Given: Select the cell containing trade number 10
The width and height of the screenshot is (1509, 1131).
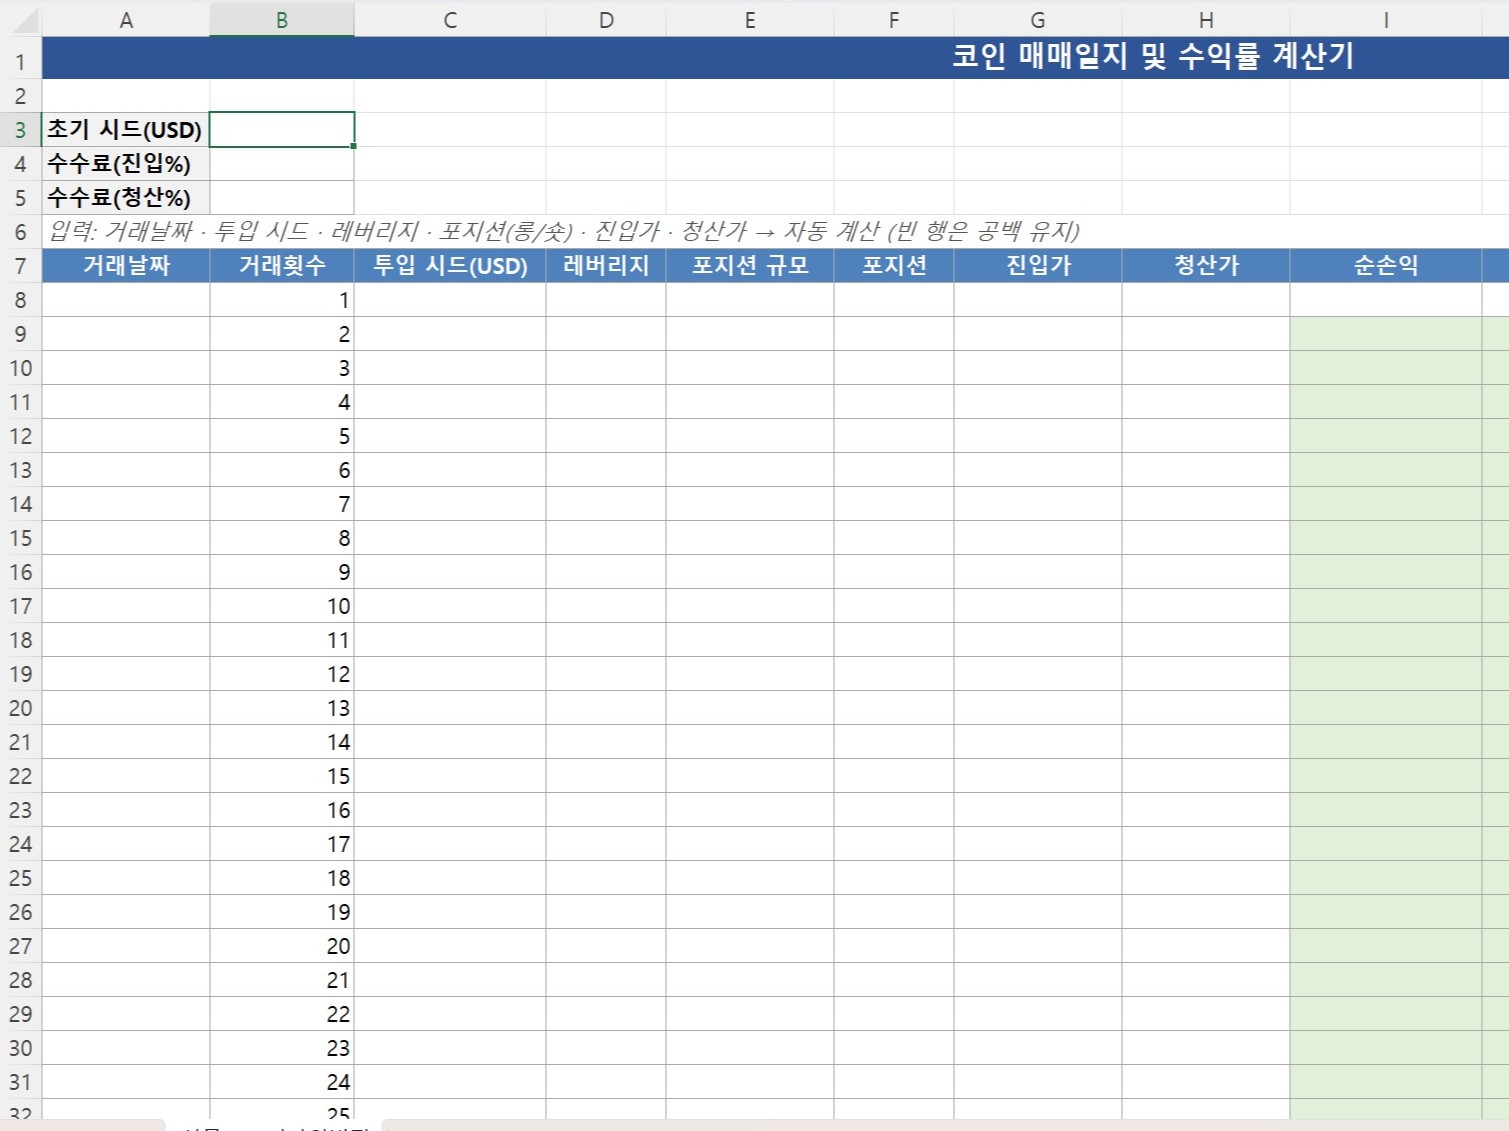Looking at the screenshot, I should click(281, 606).
